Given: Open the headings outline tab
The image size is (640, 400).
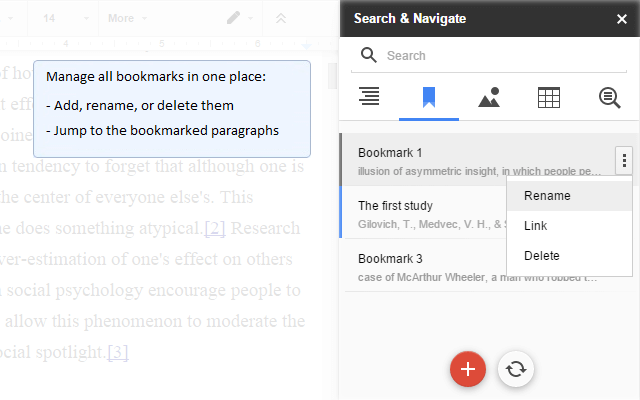Looking at the screenshot, I should click(x=369, y=97).
